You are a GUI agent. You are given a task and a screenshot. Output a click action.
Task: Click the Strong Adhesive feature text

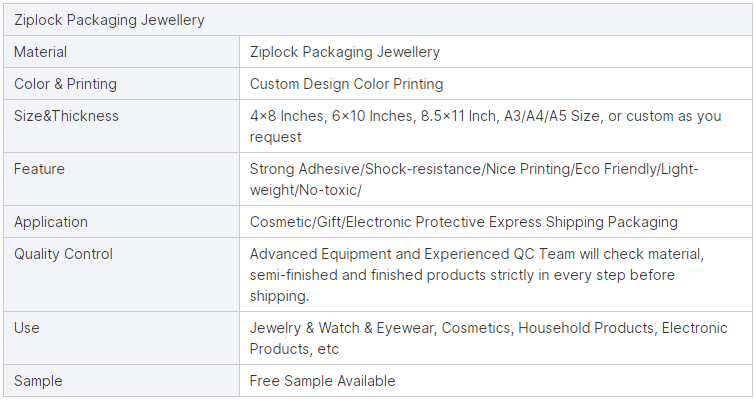coord(474,179)
